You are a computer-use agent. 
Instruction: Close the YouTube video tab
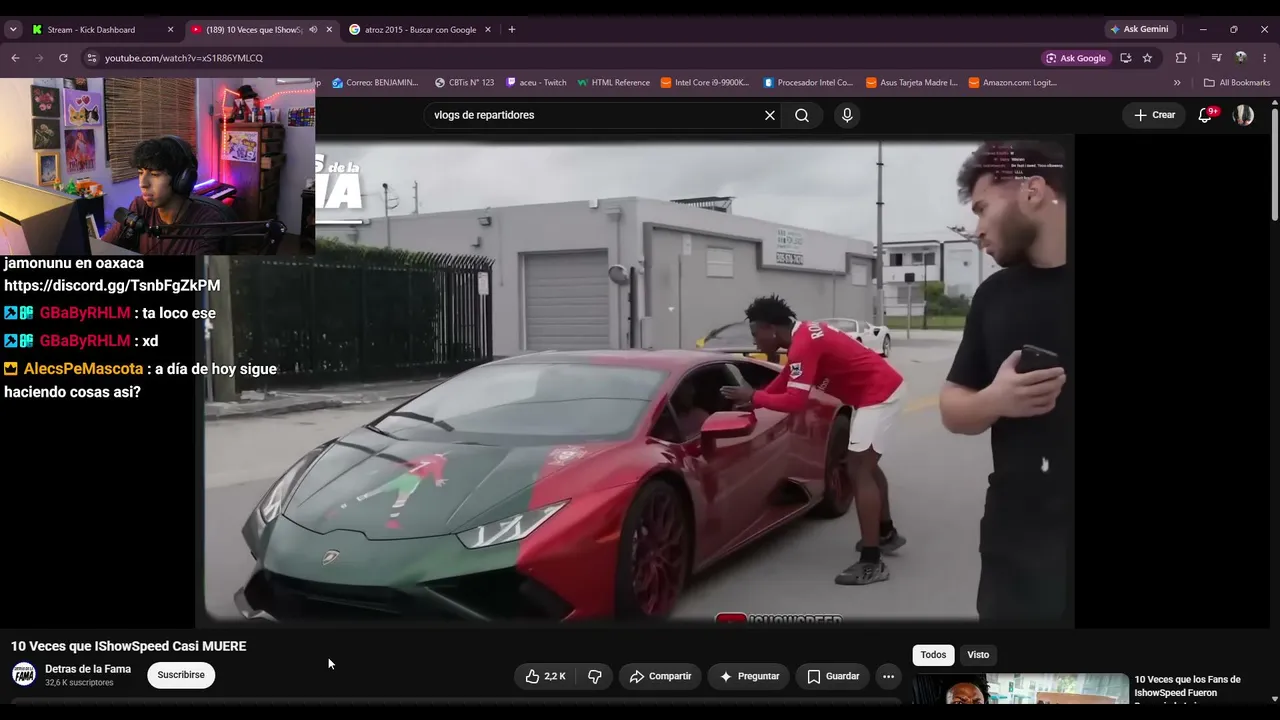click(329, 30)
